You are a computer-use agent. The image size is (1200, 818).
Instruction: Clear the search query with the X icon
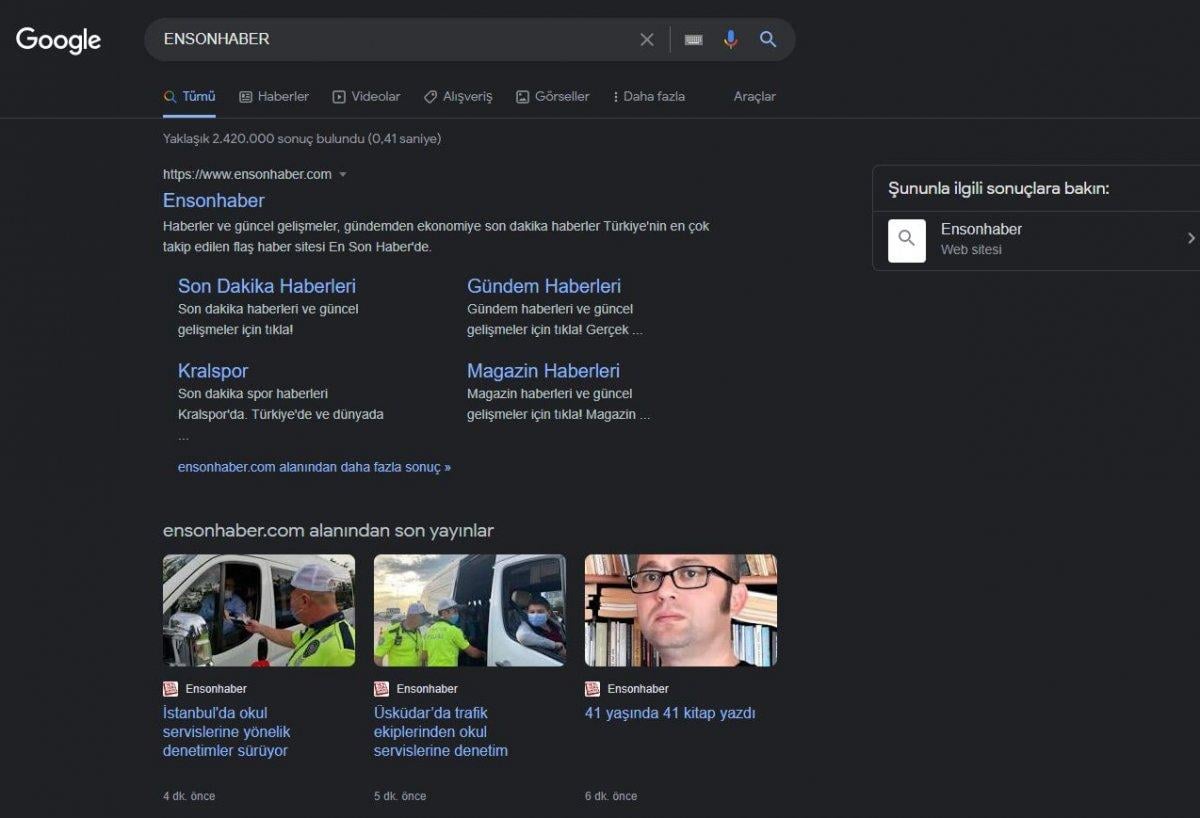click(646, 39)
